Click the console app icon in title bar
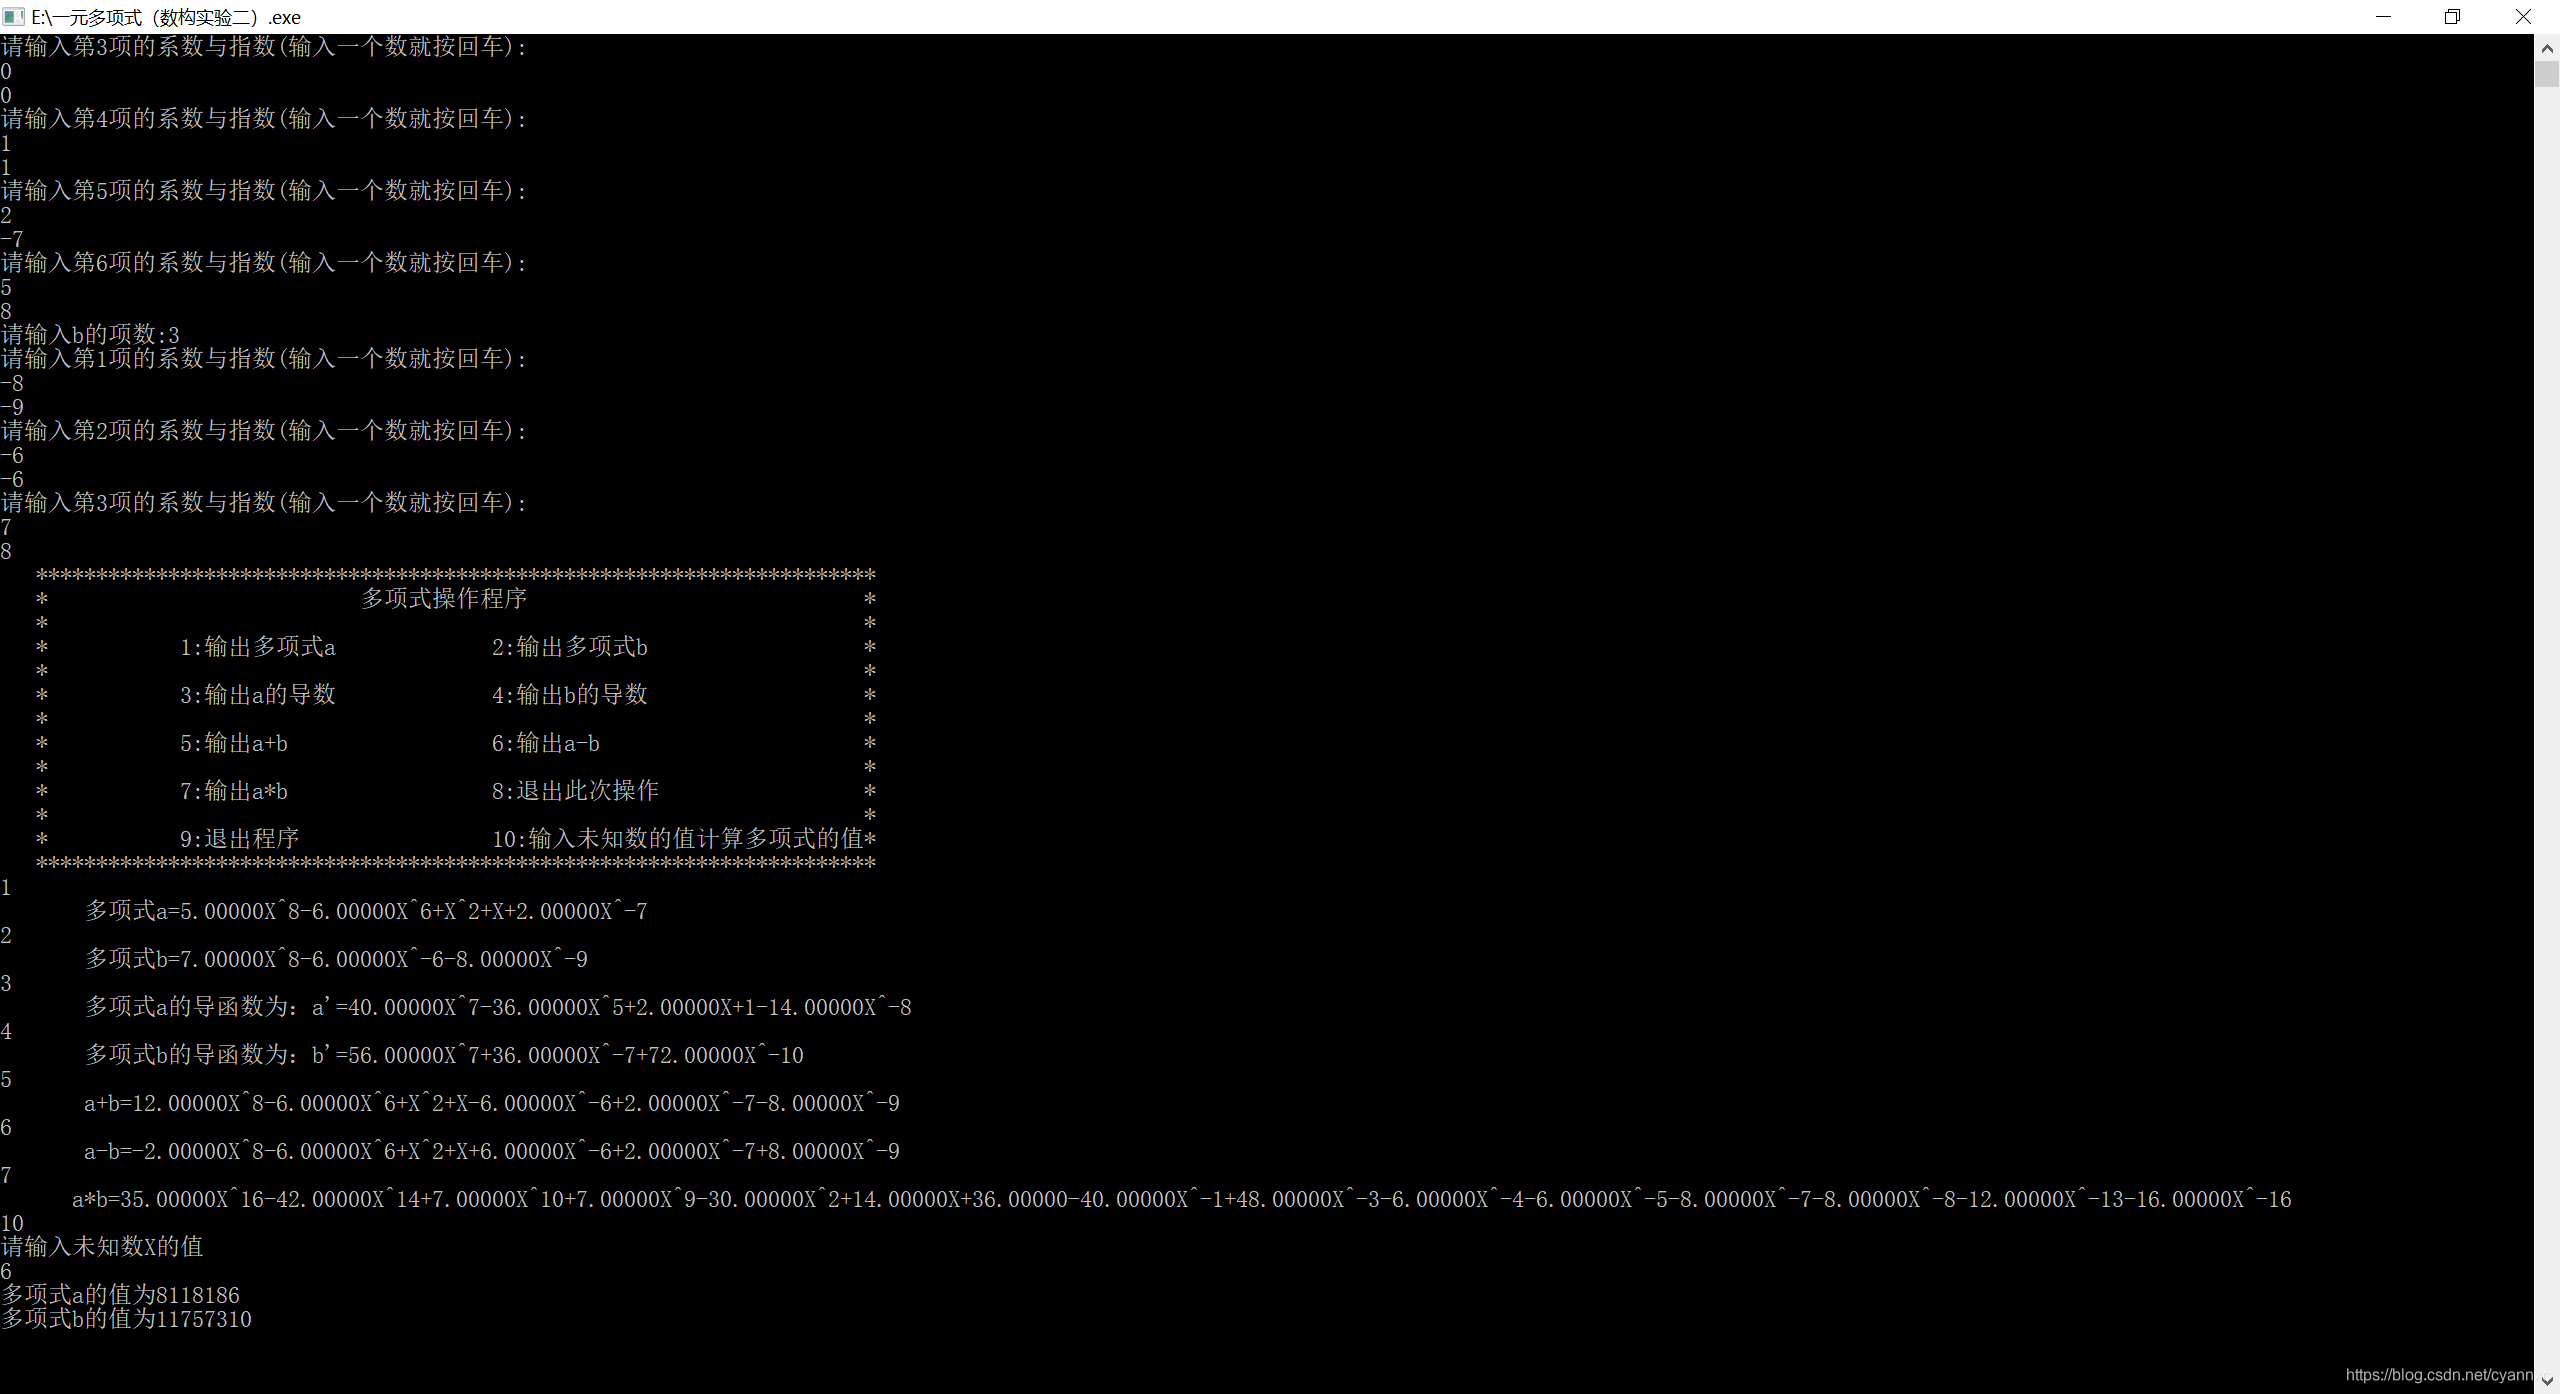Image resolution: width=2560 pixels, height=1394 pixels. pos(14,17)
